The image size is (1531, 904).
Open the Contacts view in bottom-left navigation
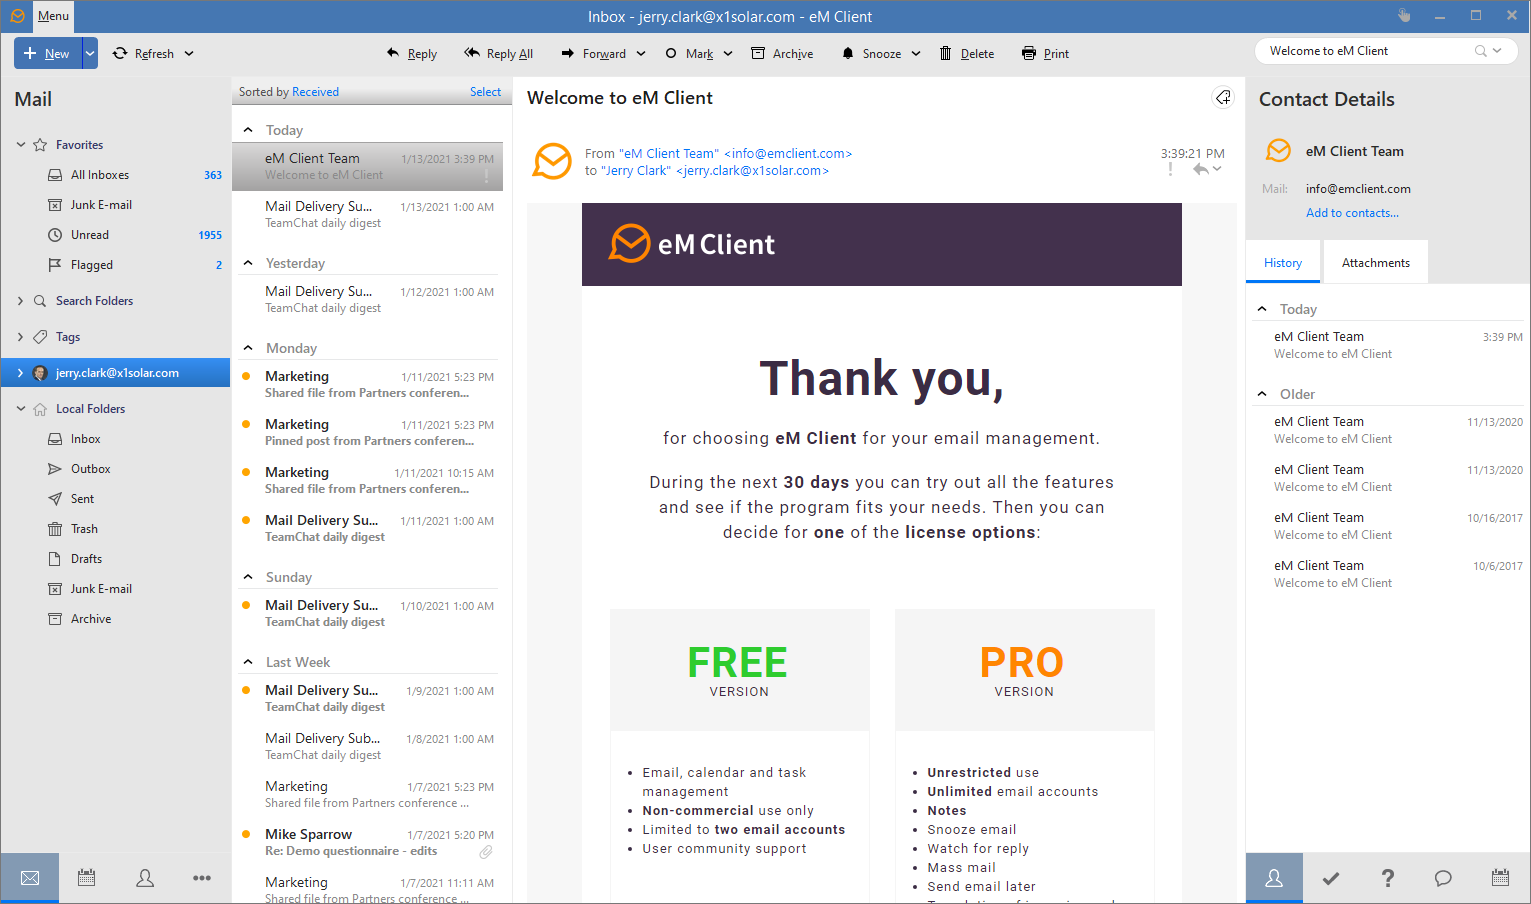(x=145, y=878)
